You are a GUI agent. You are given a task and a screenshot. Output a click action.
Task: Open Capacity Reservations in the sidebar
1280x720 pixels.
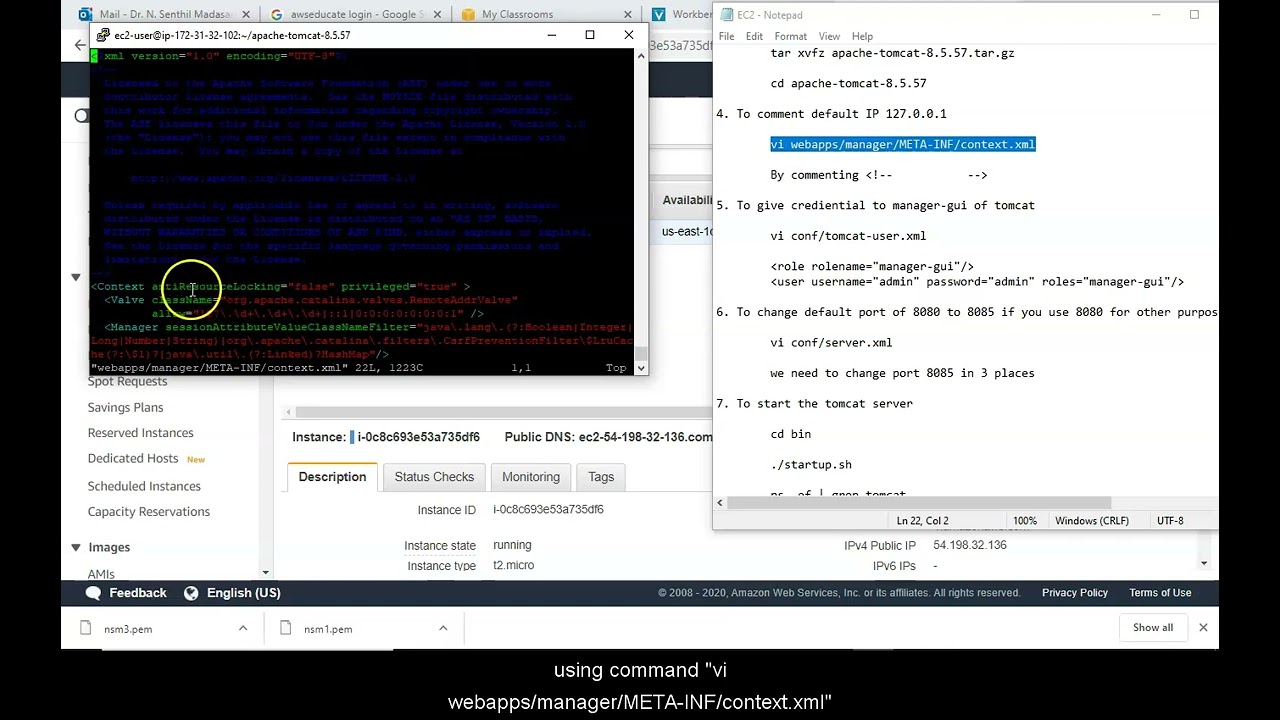[148, 512]
